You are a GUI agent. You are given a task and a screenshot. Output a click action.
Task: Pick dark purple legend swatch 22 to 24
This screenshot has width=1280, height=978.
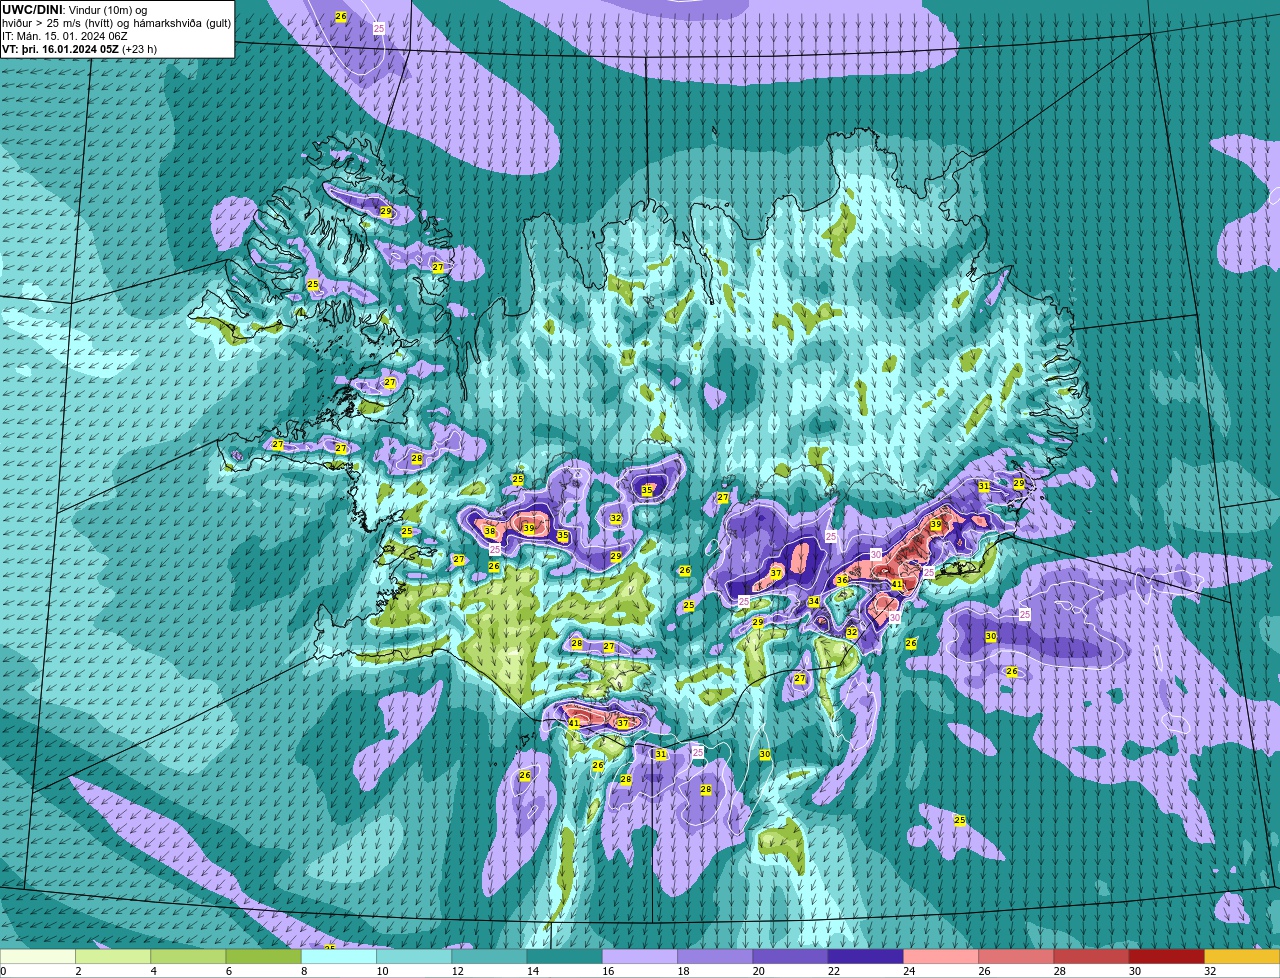click(865, 957)
